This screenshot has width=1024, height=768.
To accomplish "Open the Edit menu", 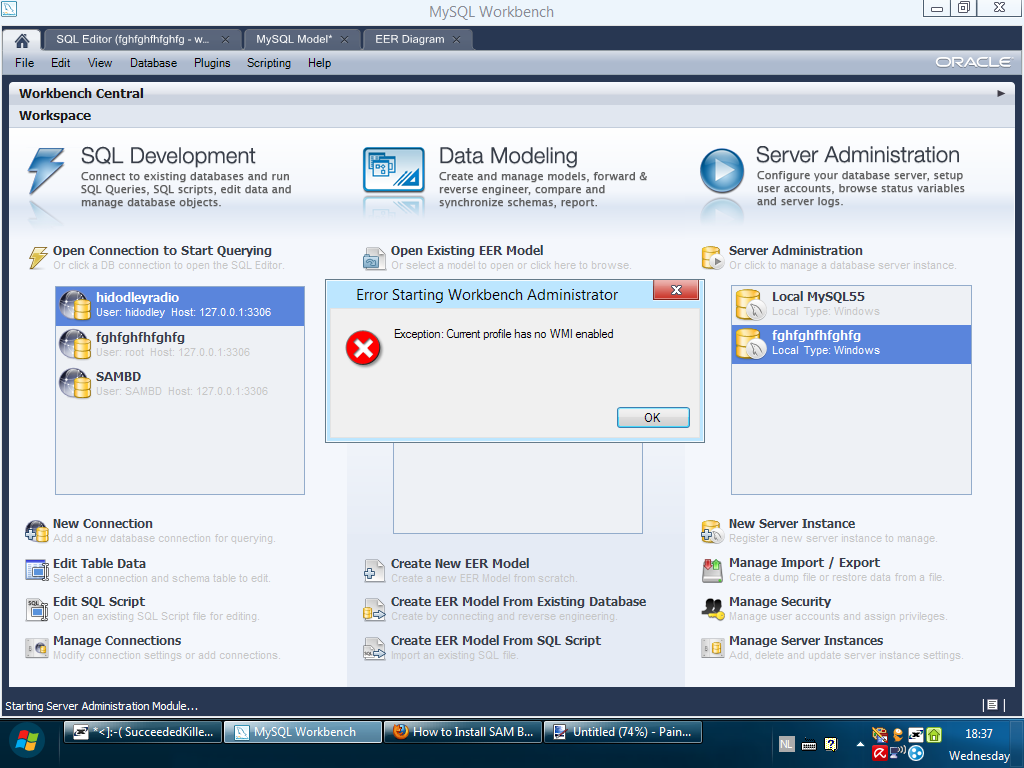I will (x=61, y=63).
